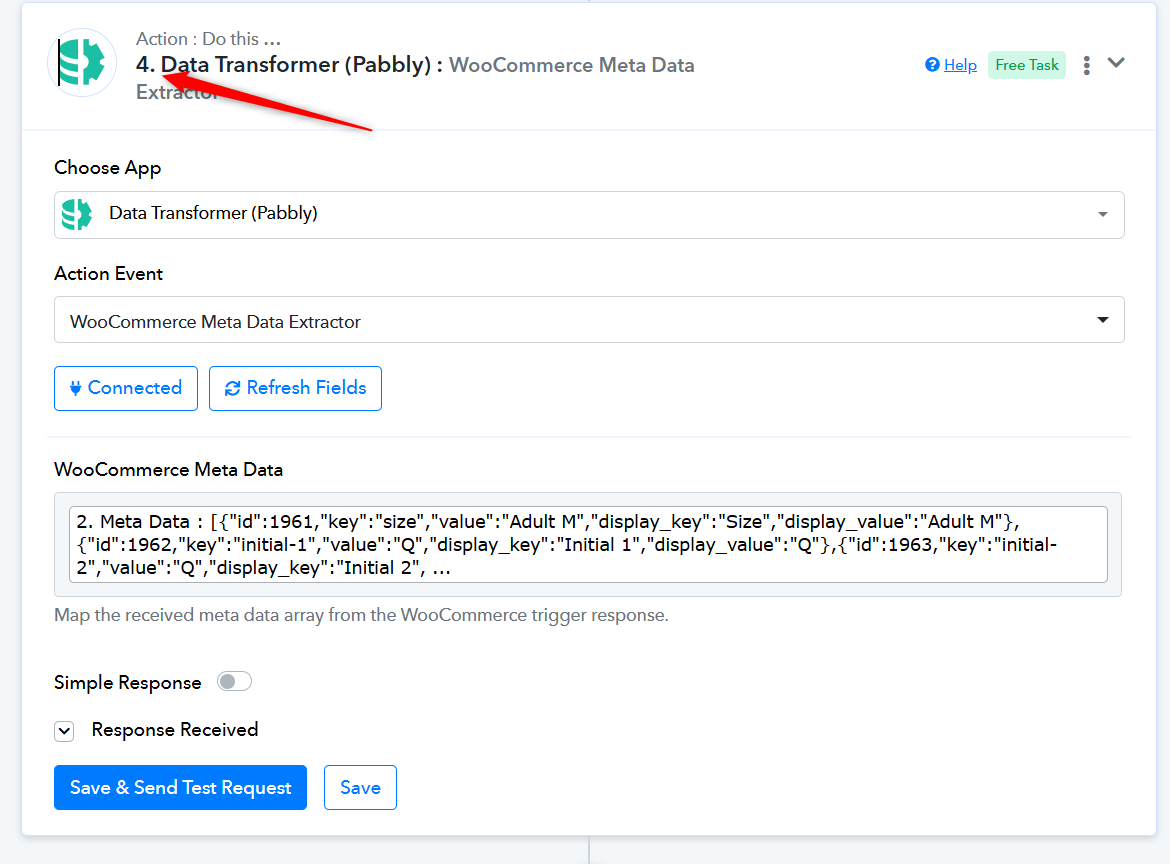1170x864 pixels.
Task: Click the blue Help question mark icon
Action: pyautogui.click(x=932, y=65)
